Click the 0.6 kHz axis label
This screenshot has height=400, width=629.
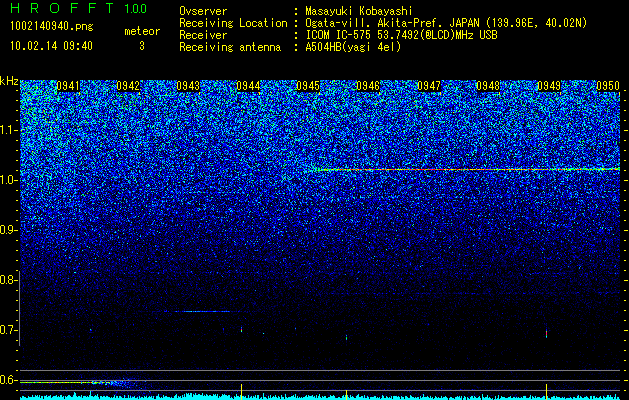(x=7, y=380)
